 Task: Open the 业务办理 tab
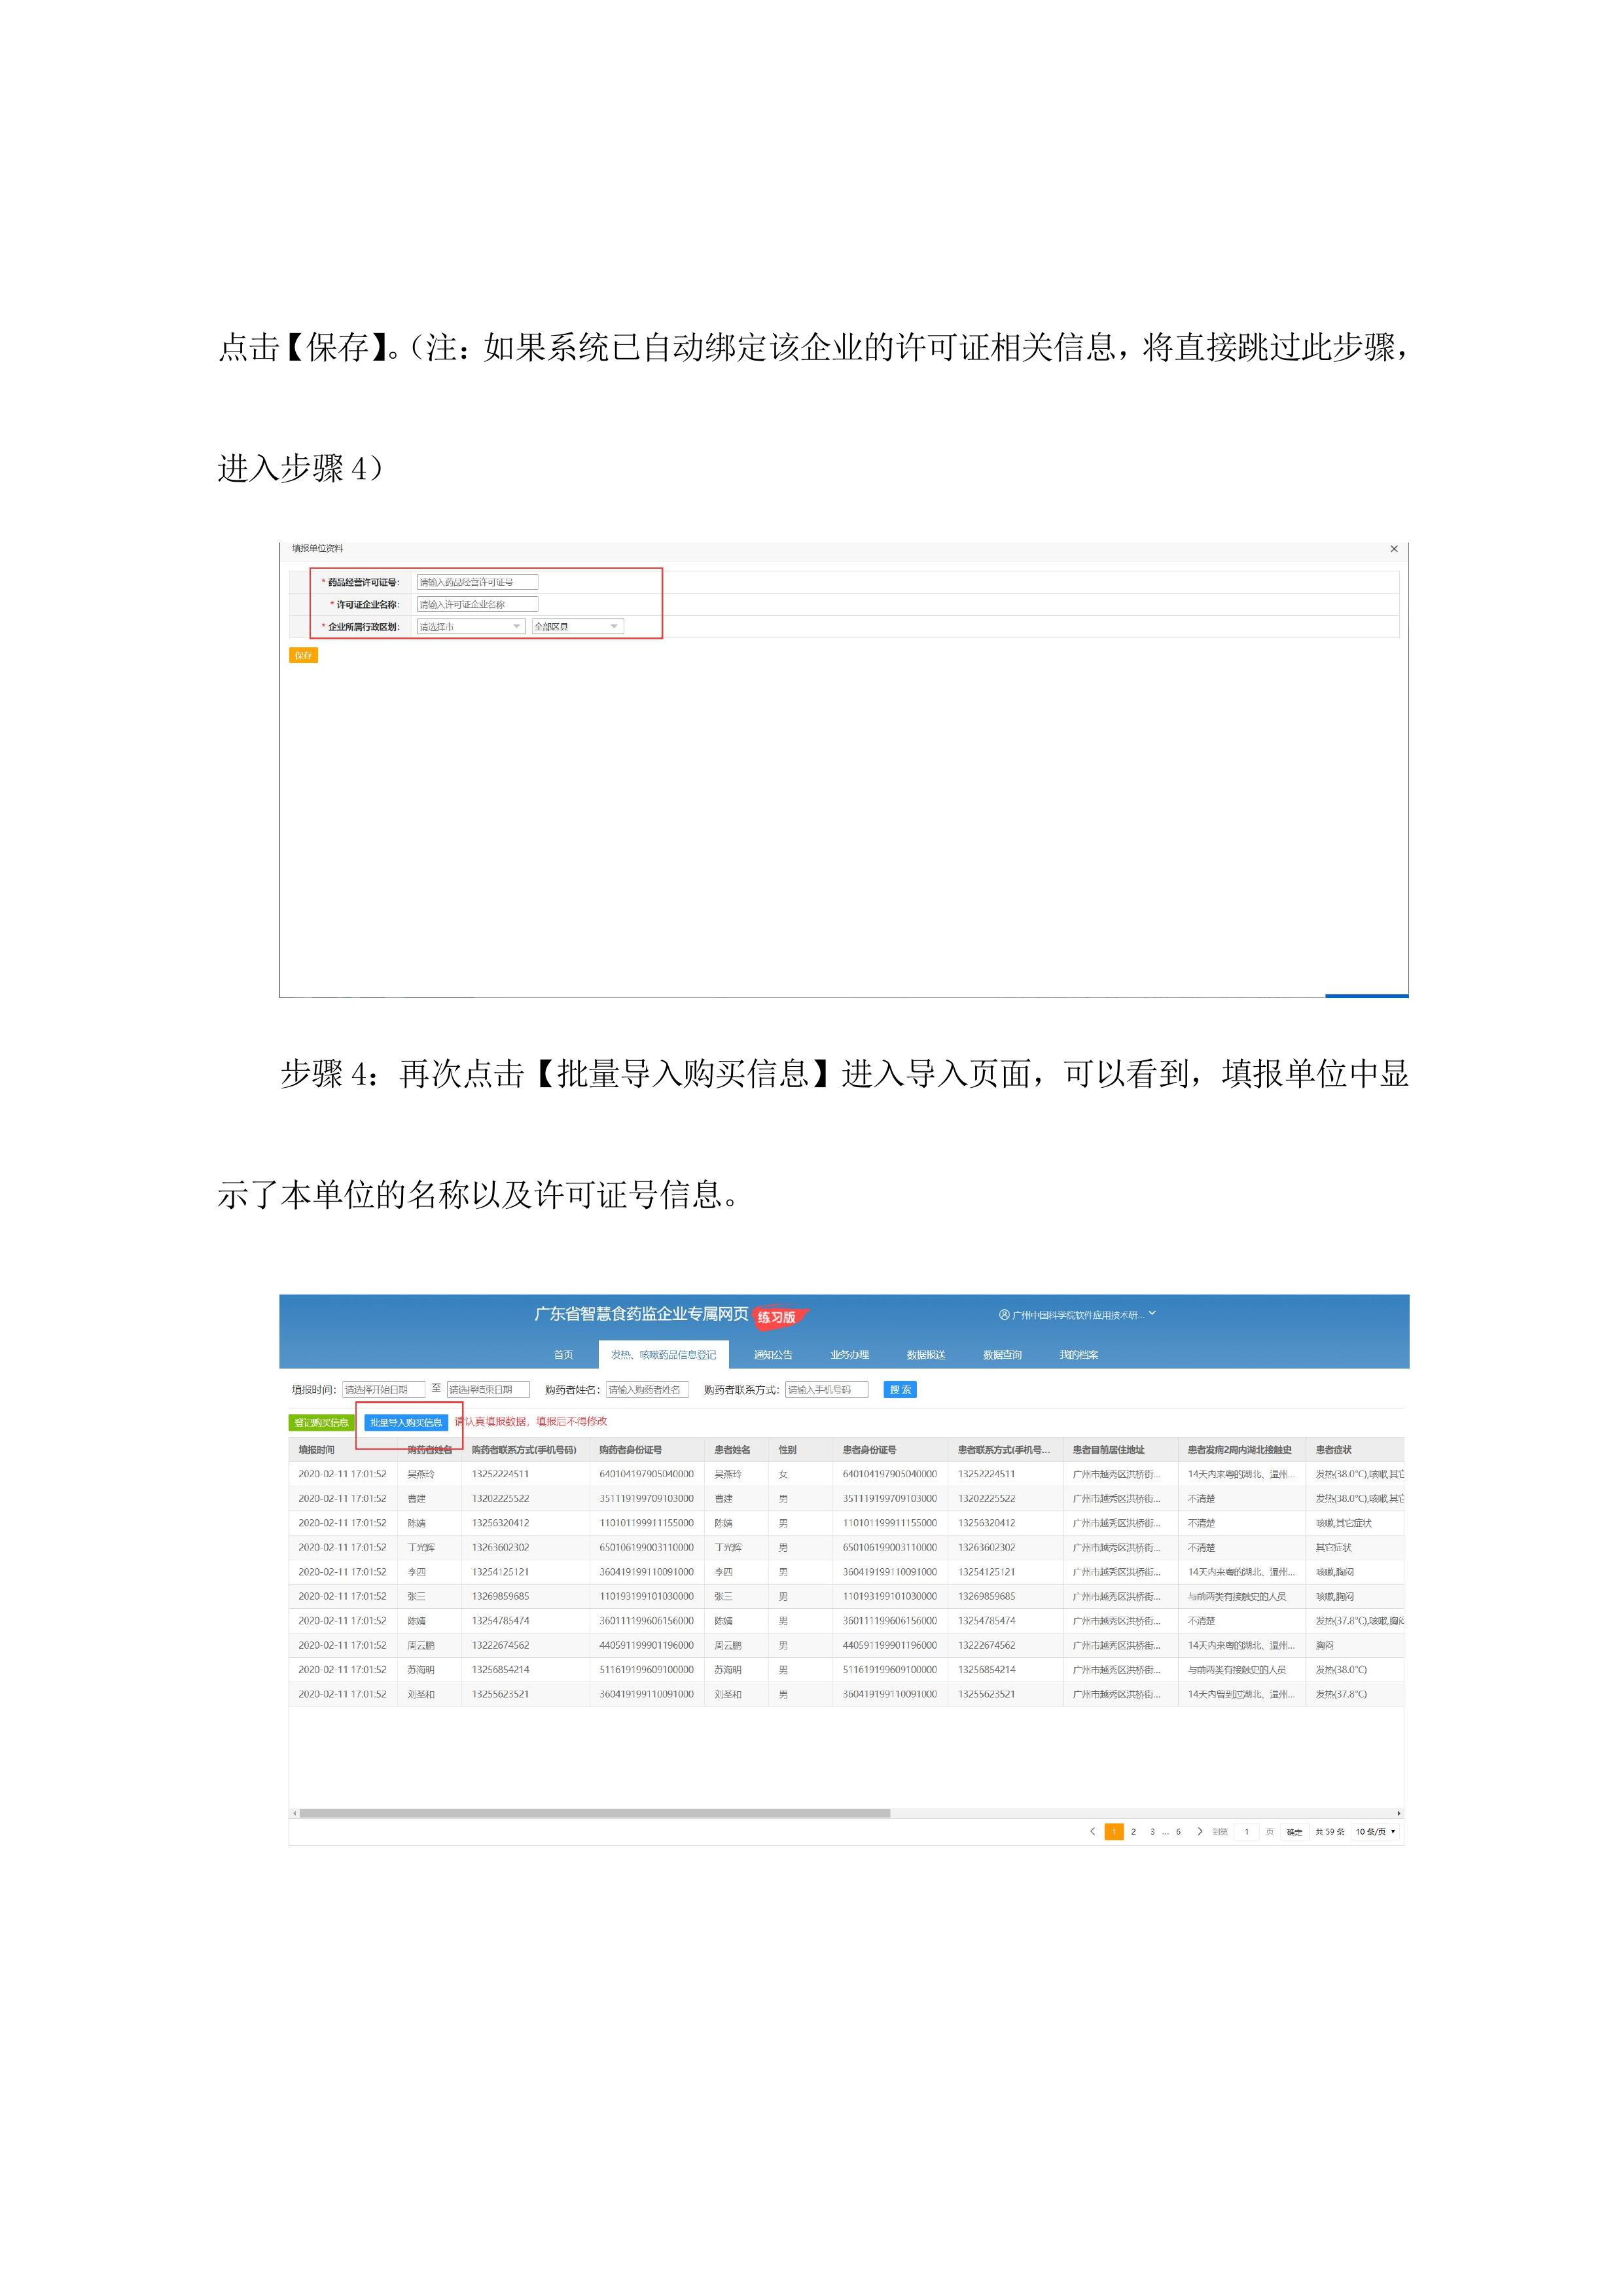(x=849, y=1354)
